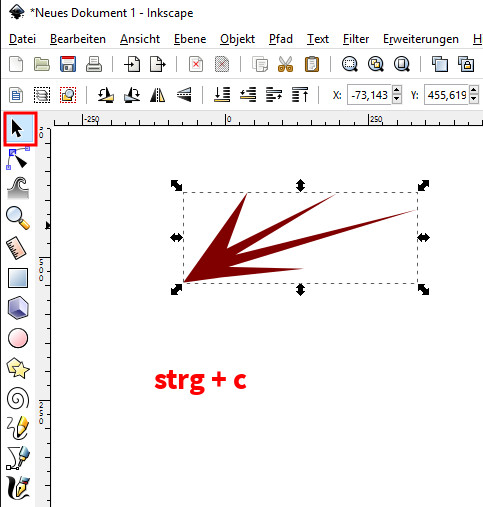Screen dimensions: 483x507
Task: Click the top-left scale handle of selection
Action: pyautogui.click(x=176, y=185)
